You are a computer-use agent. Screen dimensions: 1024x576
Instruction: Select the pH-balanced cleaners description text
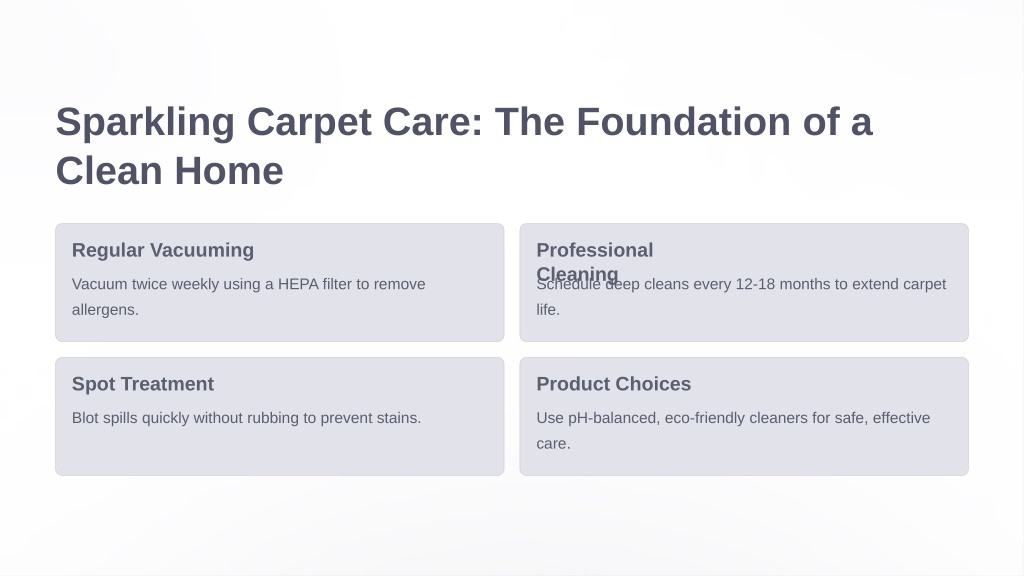(x=733, y=430)
